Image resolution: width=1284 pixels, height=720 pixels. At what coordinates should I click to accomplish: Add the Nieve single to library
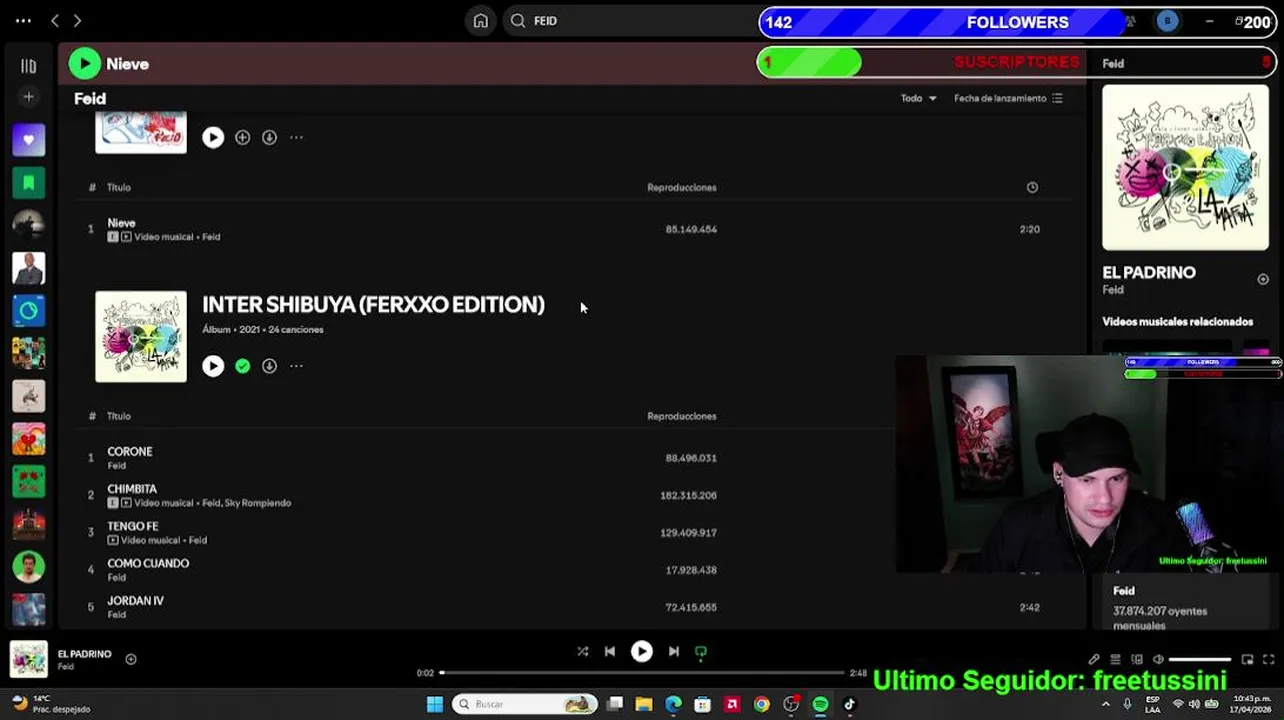pos(242,138)
